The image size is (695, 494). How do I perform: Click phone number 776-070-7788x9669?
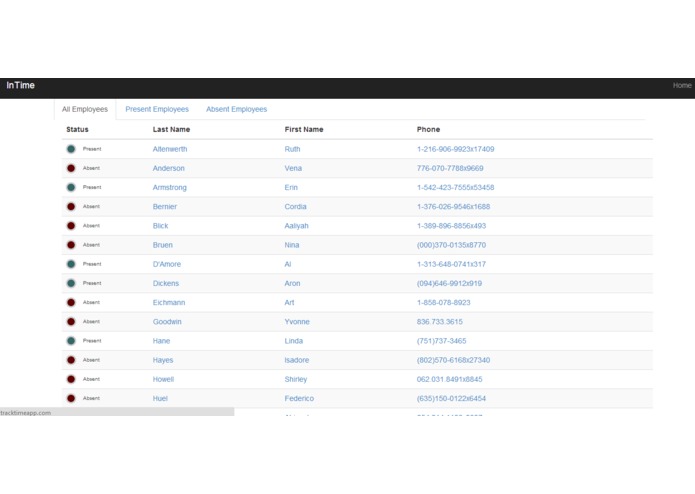point(450,168)
